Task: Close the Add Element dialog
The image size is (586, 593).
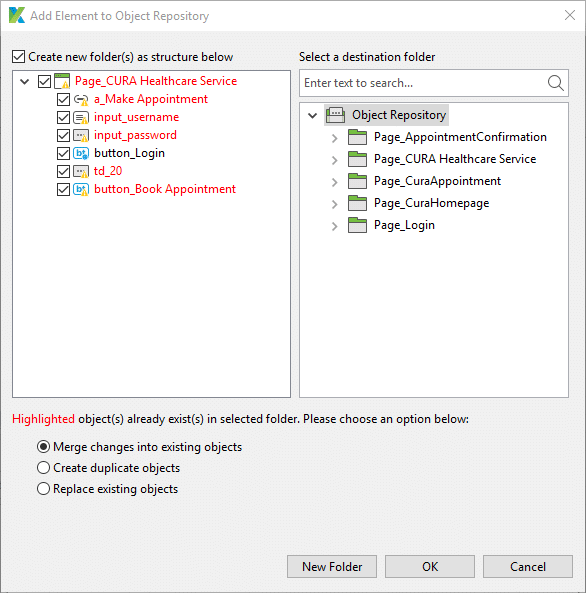Action: [570, 15]
